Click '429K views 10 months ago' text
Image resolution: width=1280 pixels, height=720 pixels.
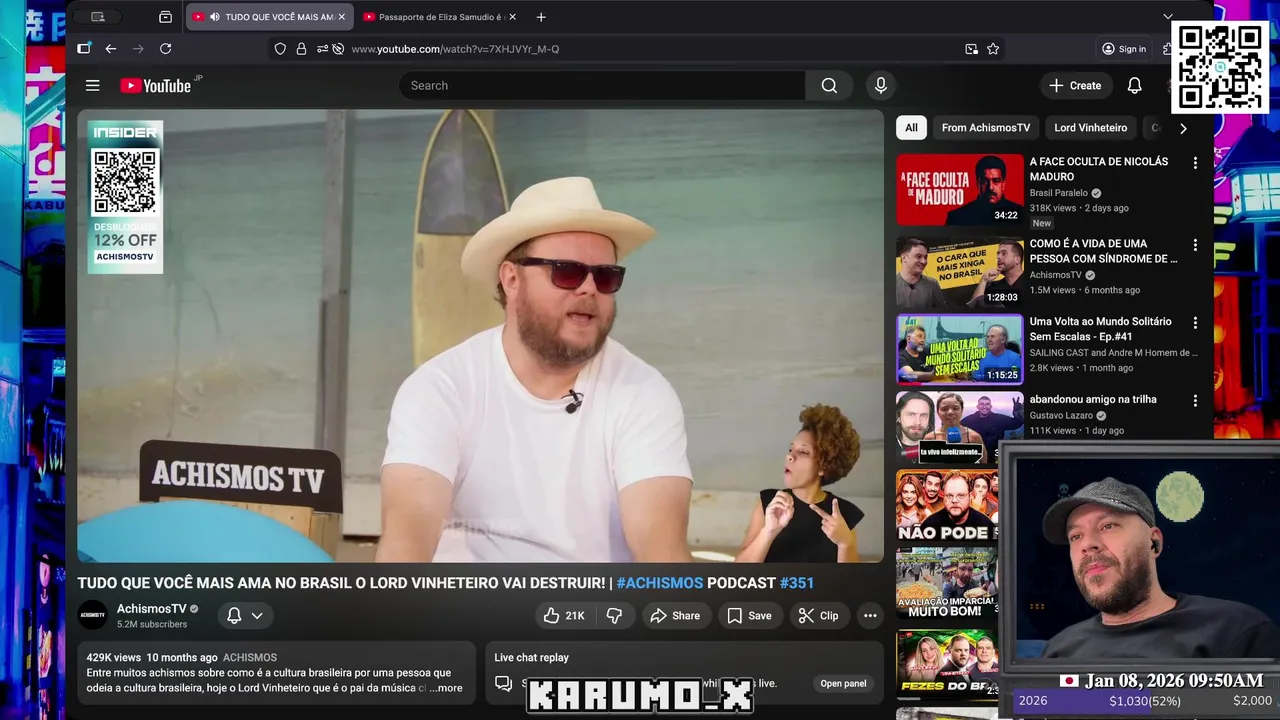pos(152,658)
